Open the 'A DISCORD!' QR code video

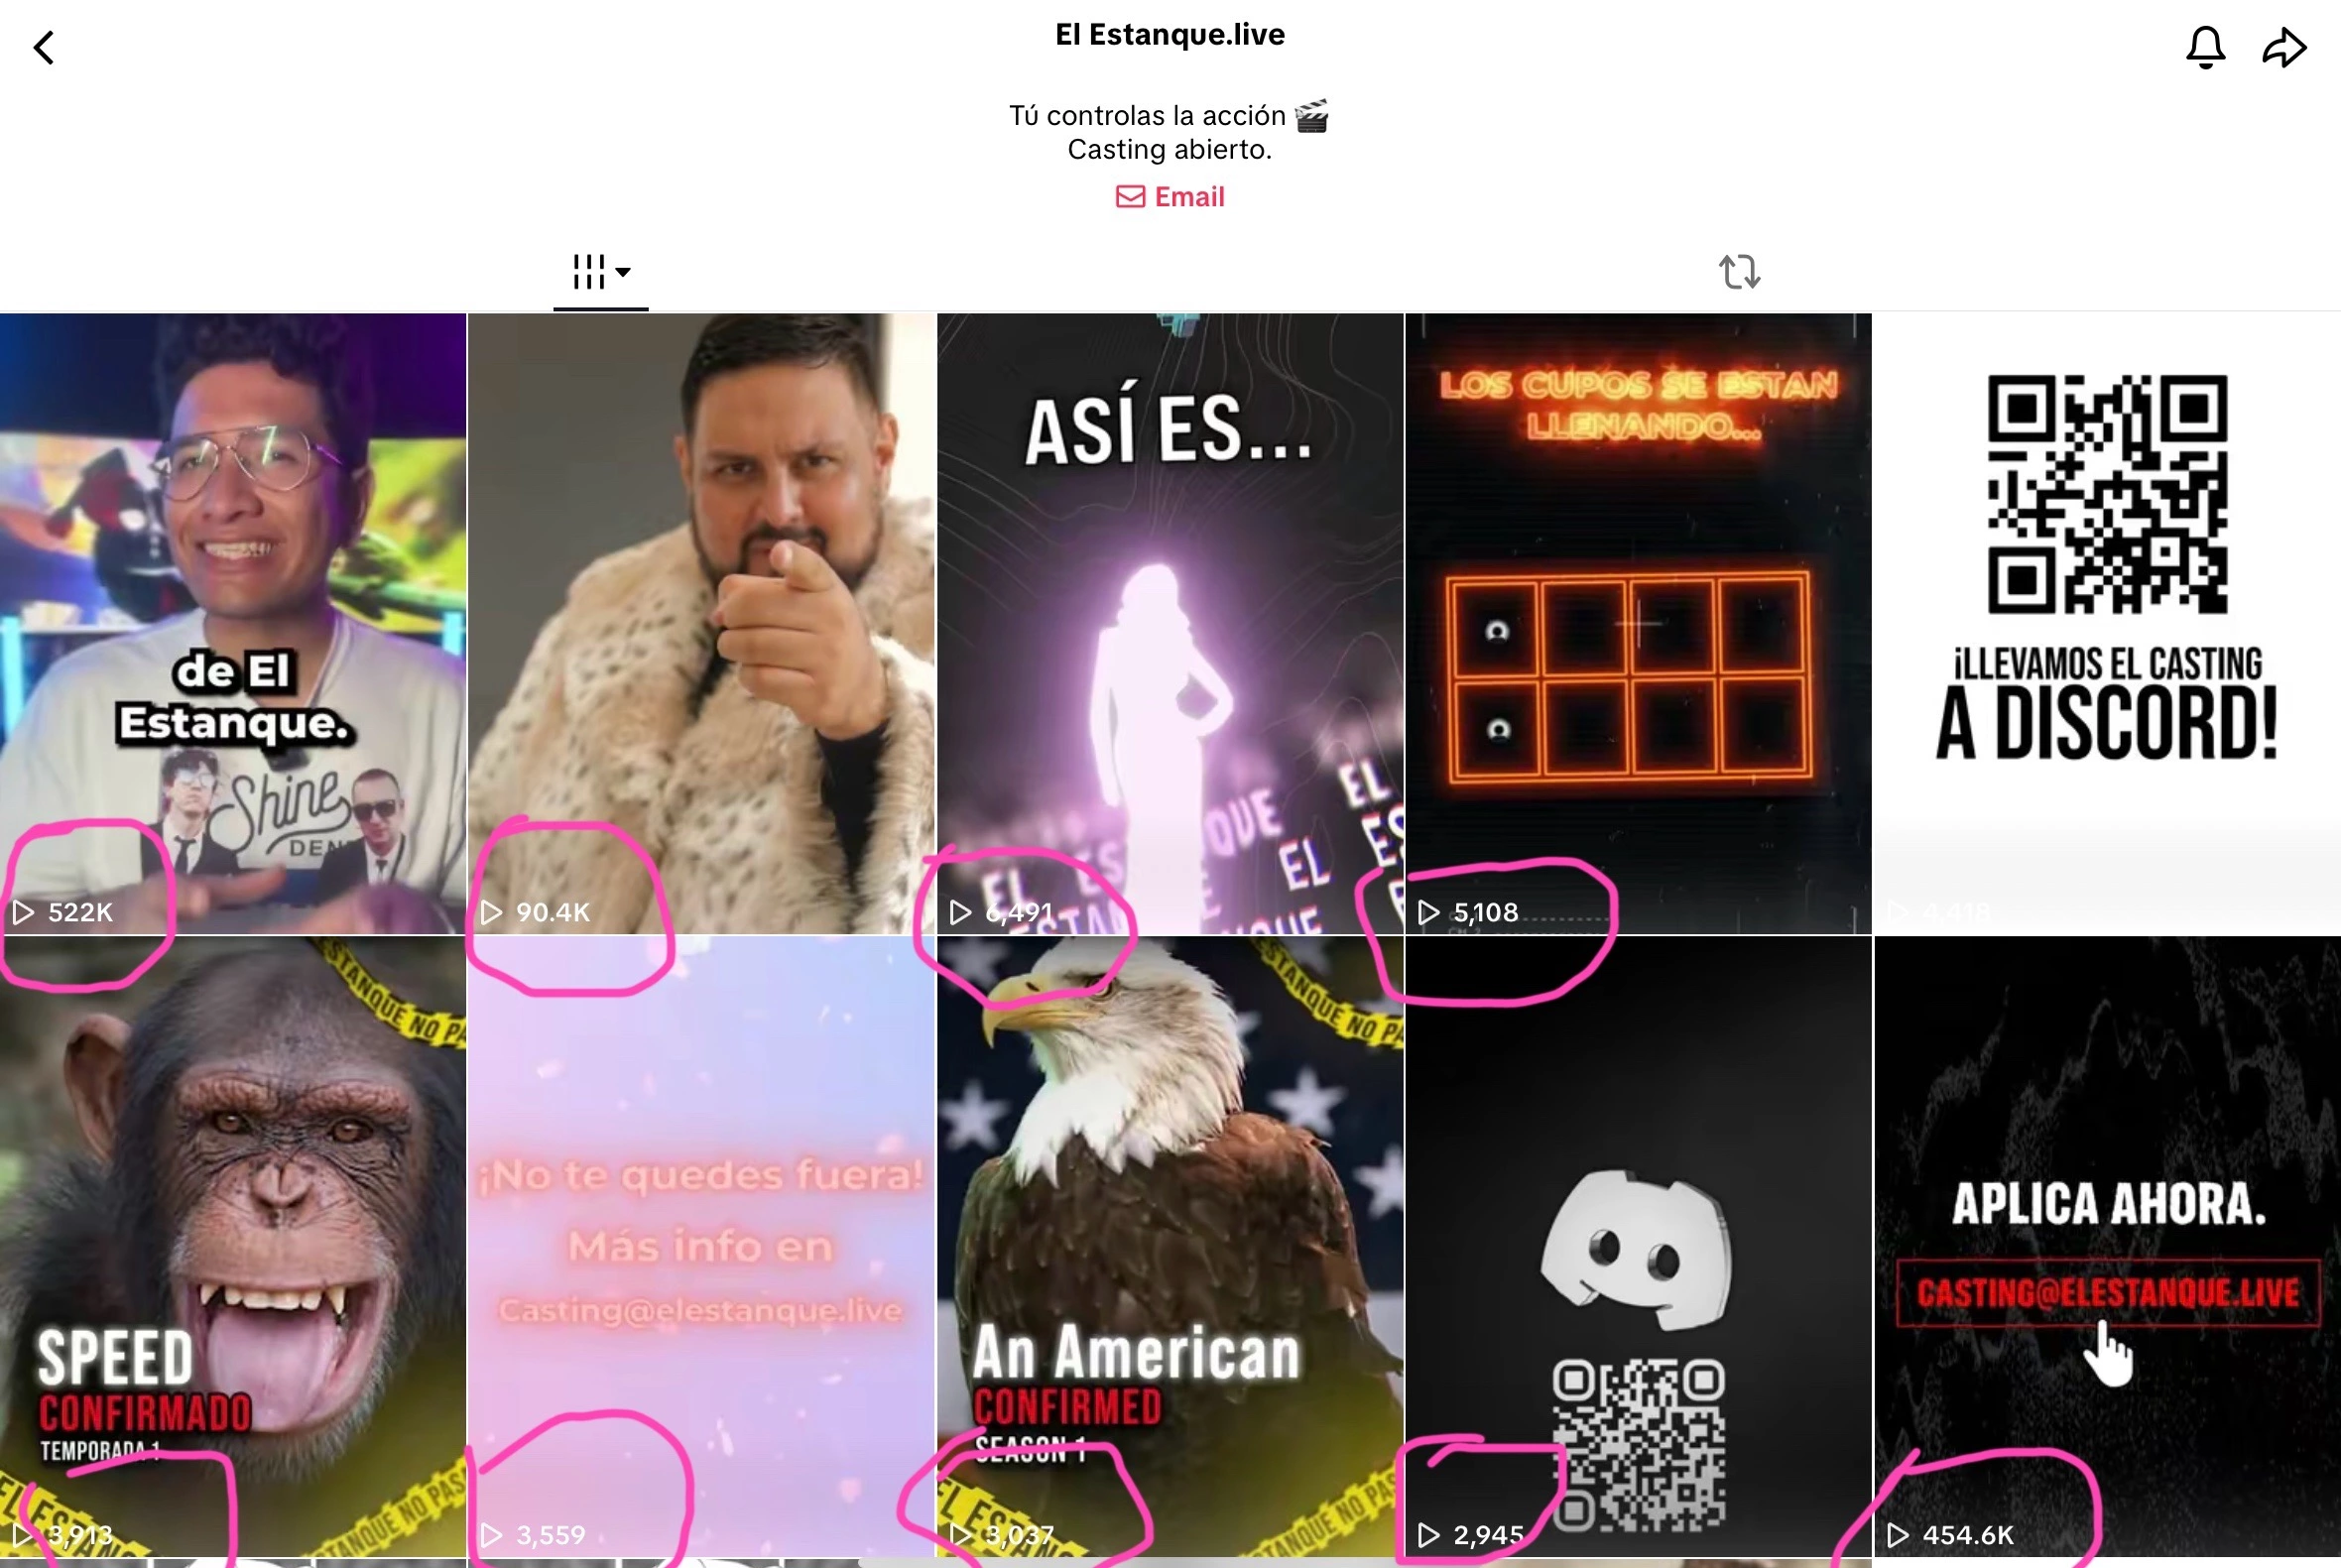(x=2107, y=623)
